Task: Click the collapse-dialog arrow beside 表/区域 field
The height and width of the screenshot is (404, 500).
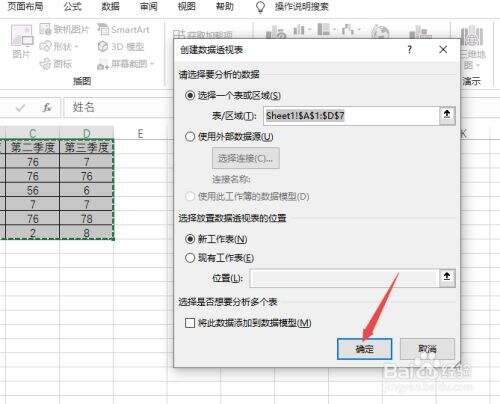Action: (447, 115)
